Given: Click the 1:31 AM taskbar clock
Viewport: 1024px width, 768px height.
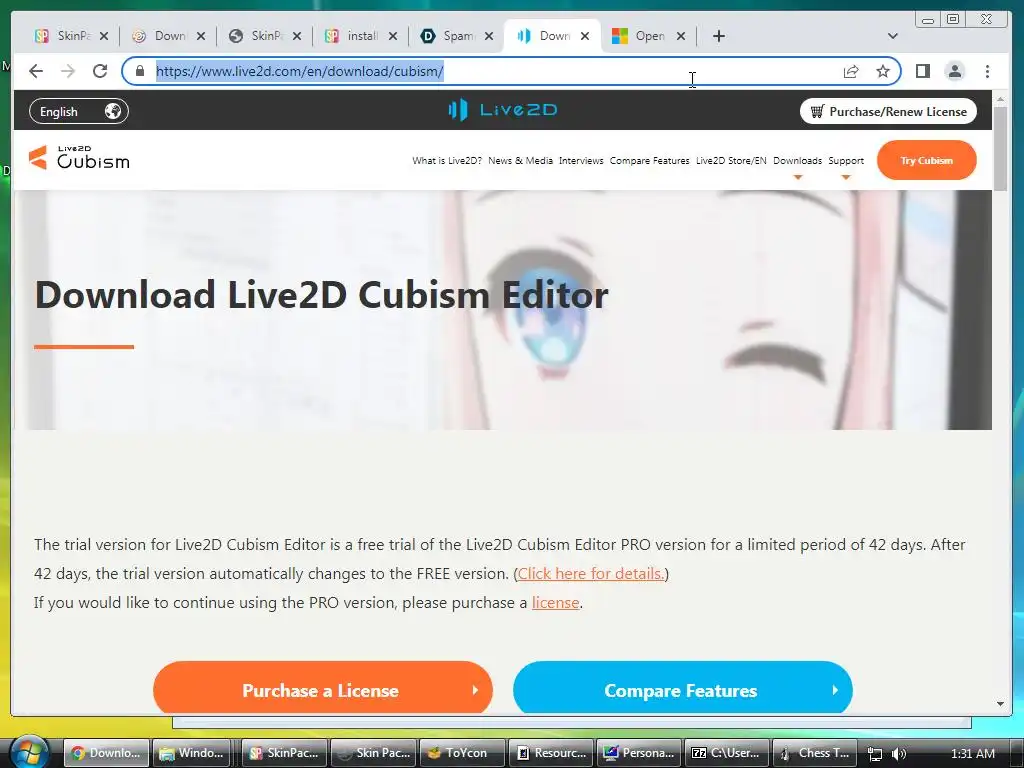Looking at the screenshot, I should pyautogui.click(x=972, y=754).
